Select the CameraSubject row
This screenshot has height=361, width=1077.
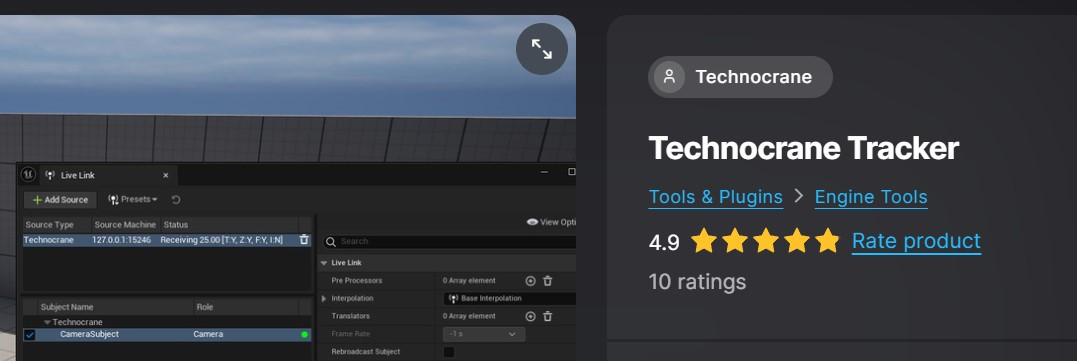tap(167, 335)
